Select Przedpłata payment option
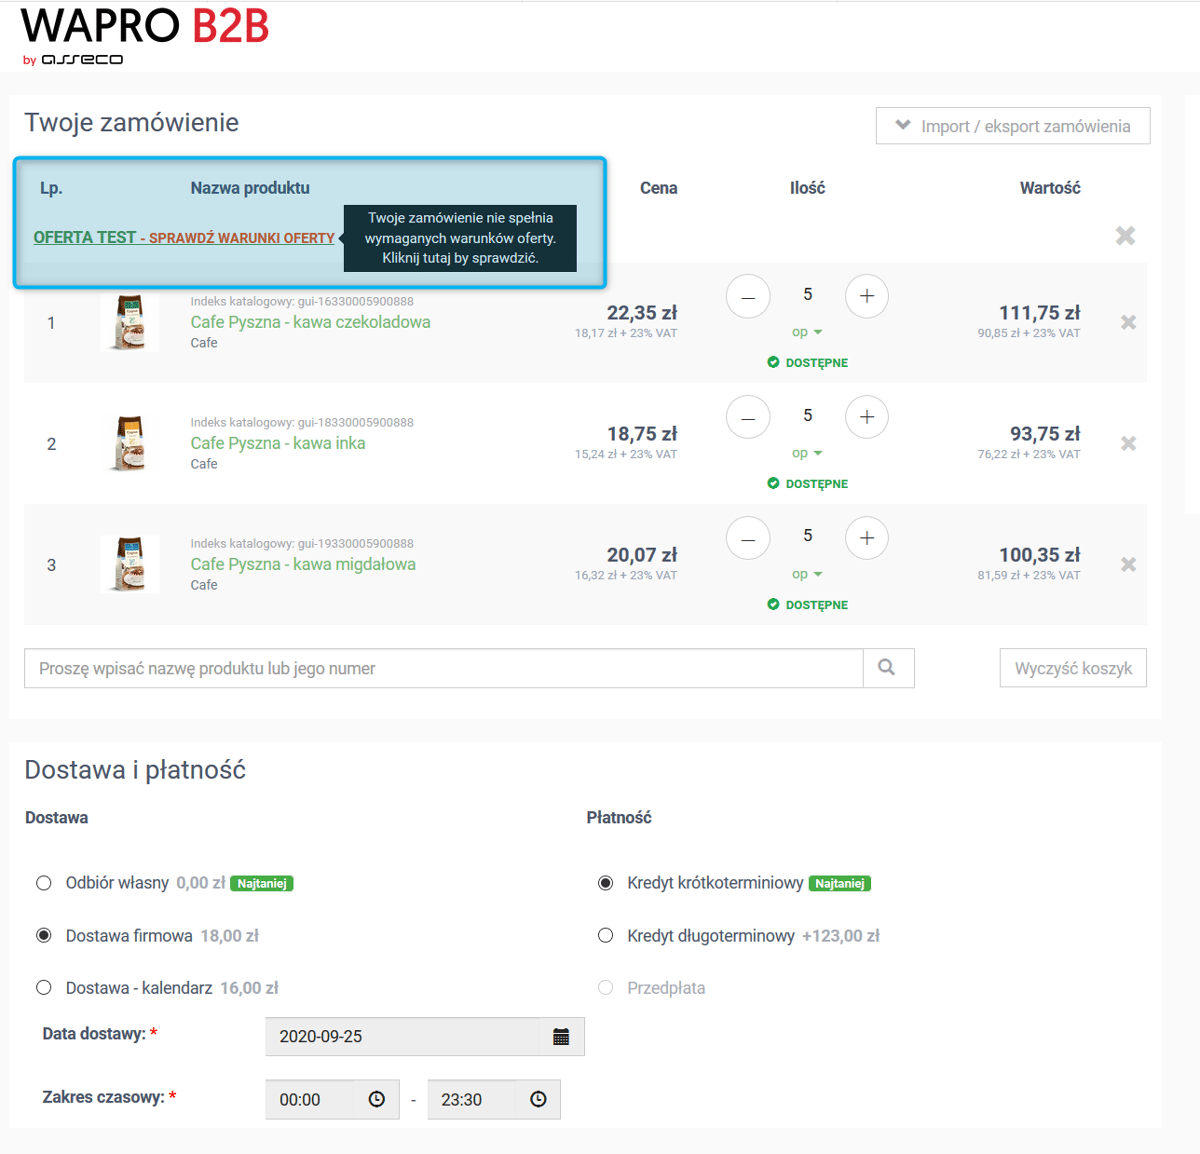 pyautogui.click(x=605, y=987)
